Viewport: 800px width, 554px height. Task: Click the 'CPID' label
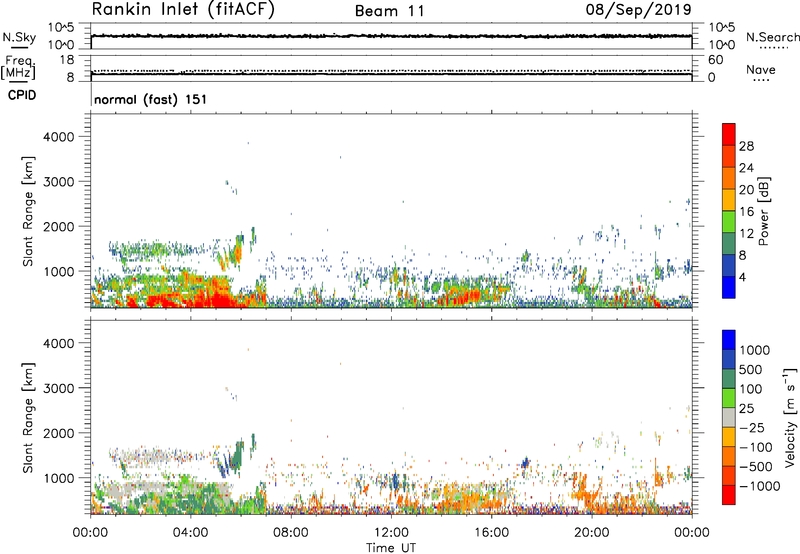pyautogui.click(x=22, y=95)
